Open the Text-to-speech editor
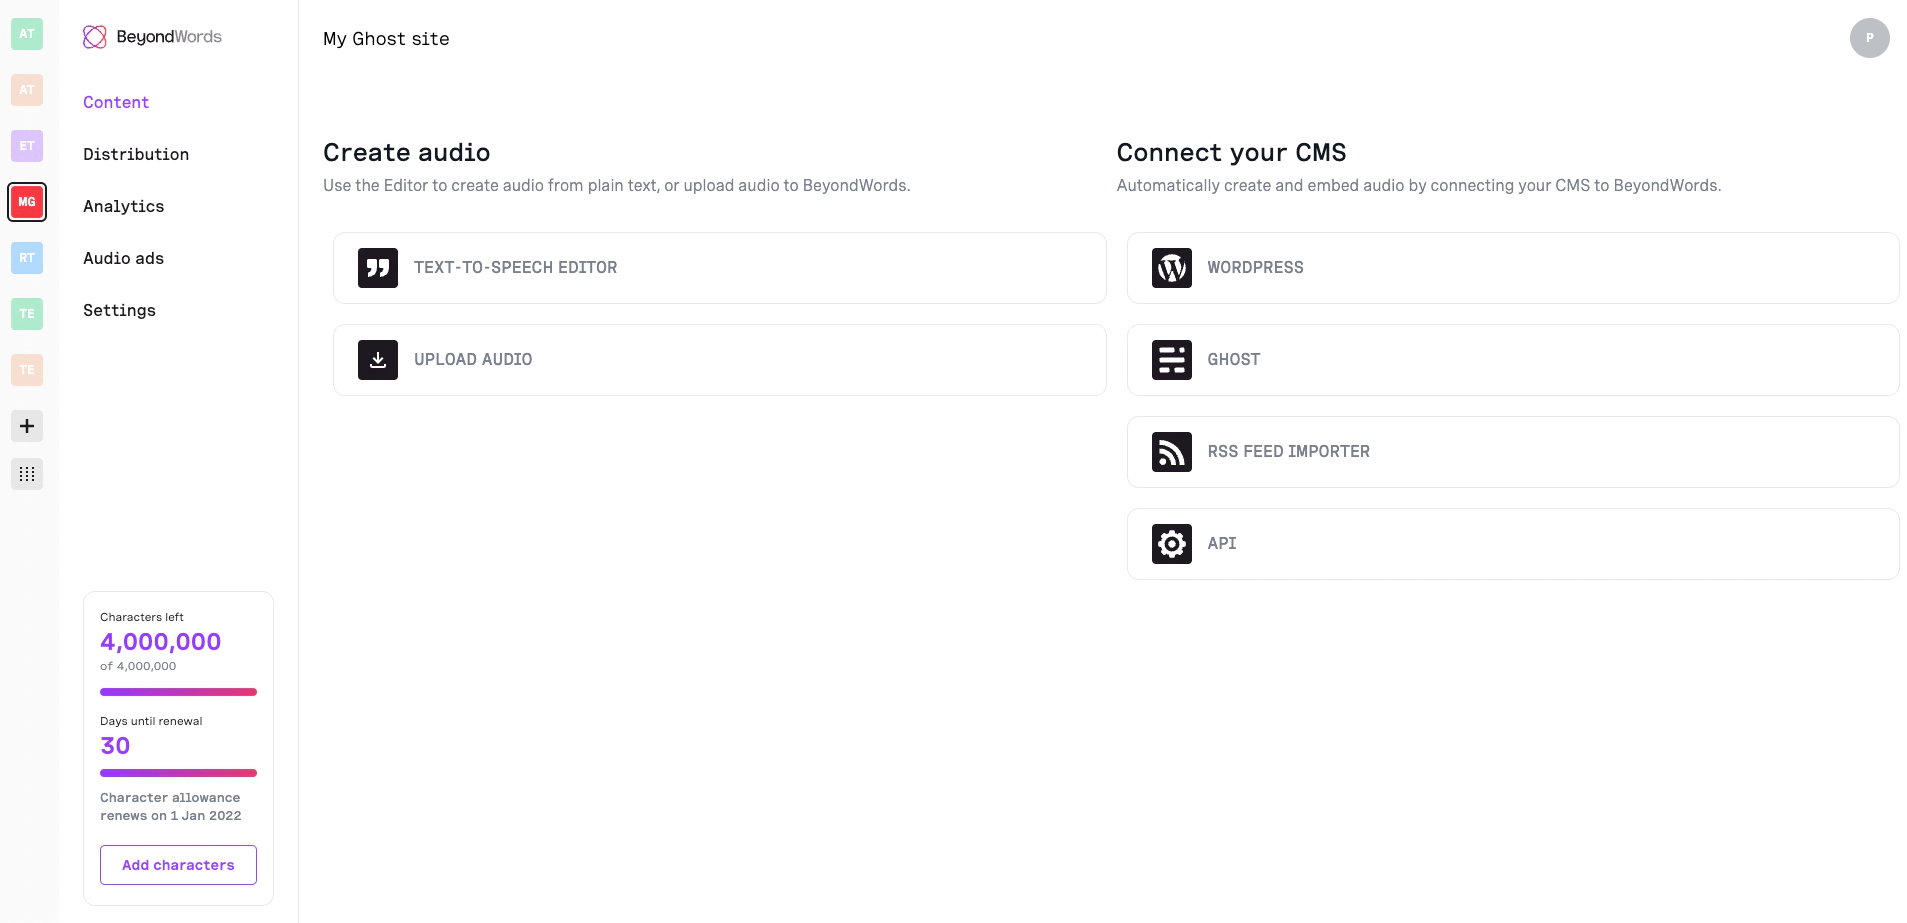 pyautogui.click(x=718, y=267)
